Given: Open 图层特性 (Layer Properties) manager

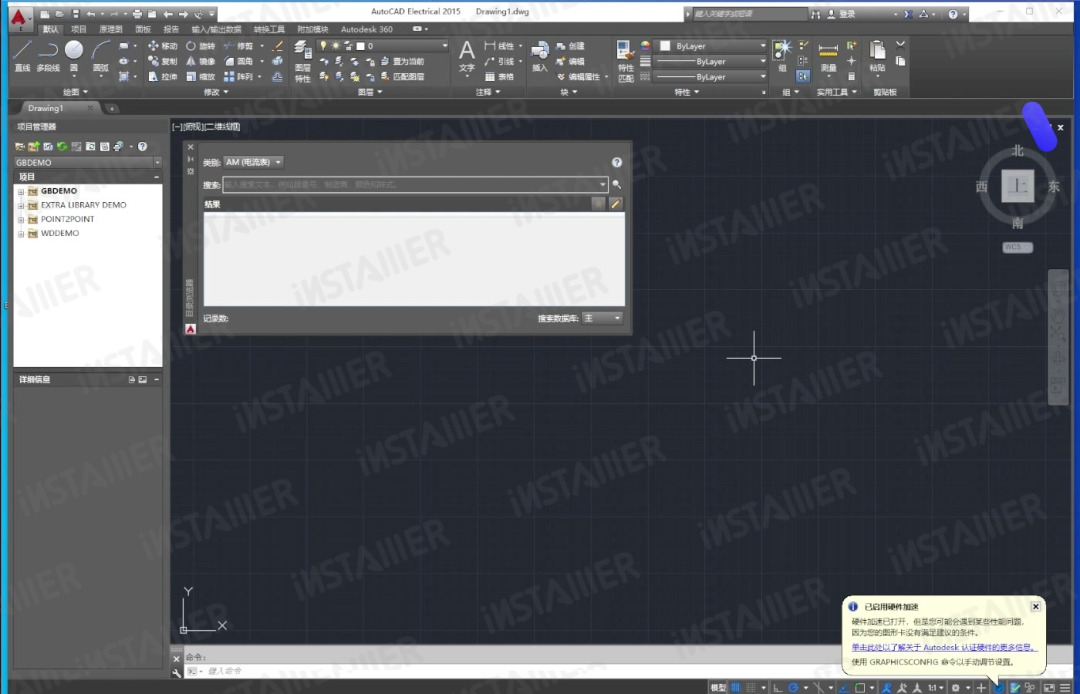Looking at the screenshot, I should [x=302, y=61].
